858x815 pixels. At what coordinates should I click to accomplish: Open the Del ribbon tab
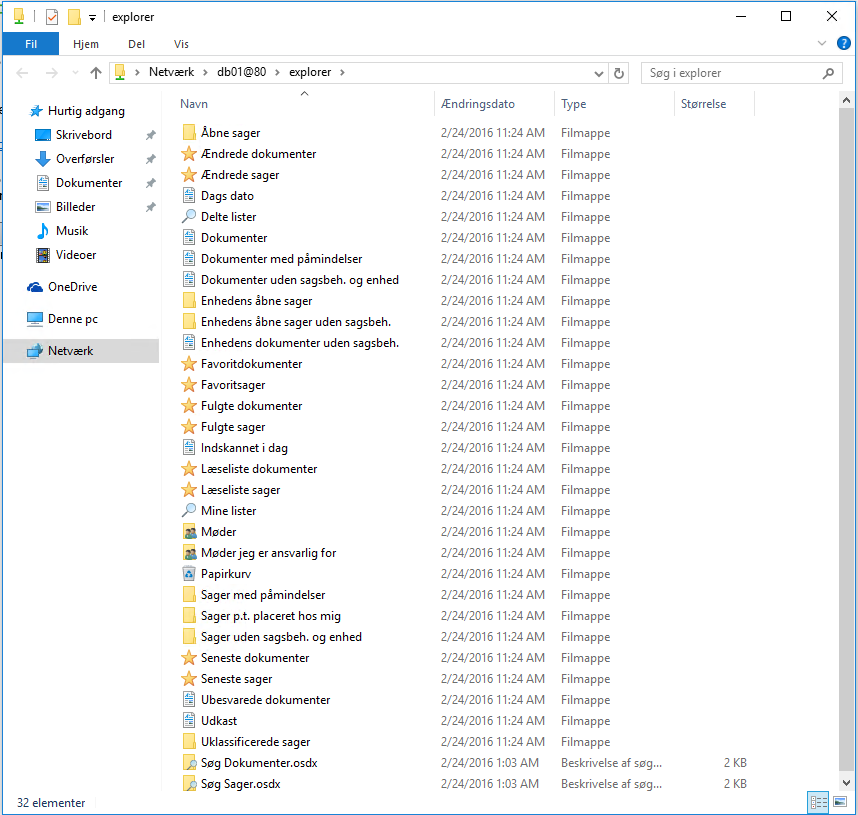[137, 44]
